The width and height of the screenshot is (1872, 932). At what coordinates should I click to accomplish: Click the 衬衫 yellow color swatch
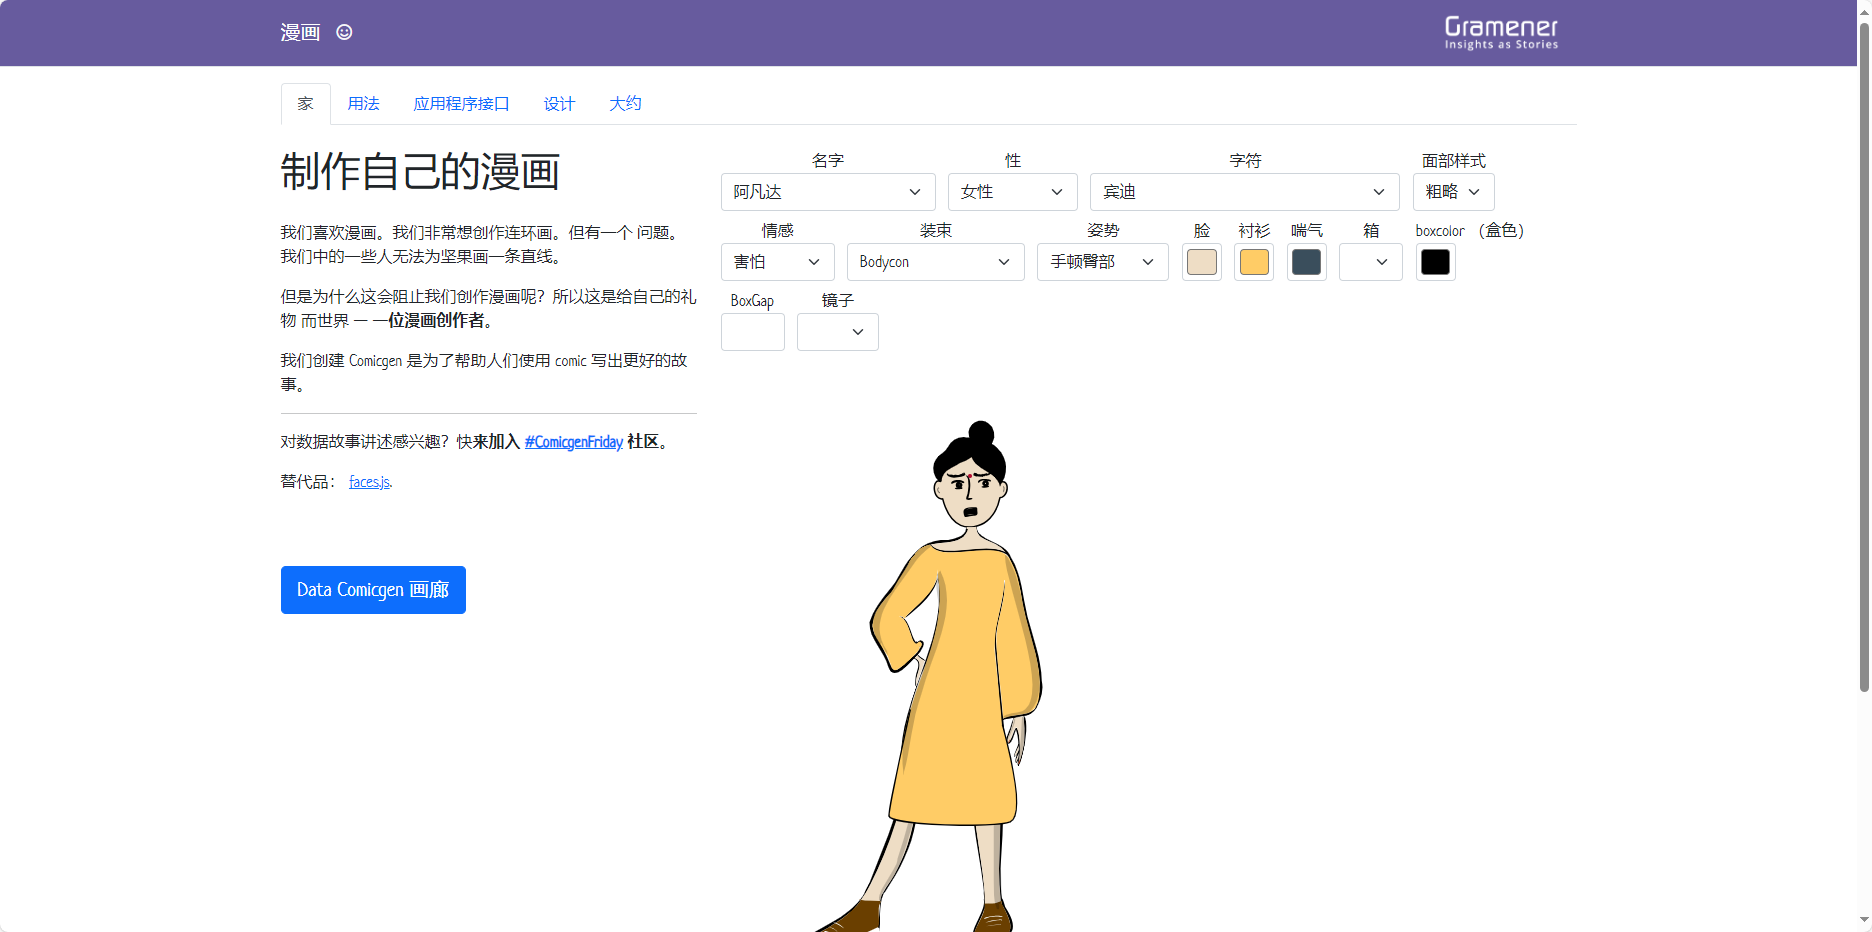click(x=1253, y=262)
